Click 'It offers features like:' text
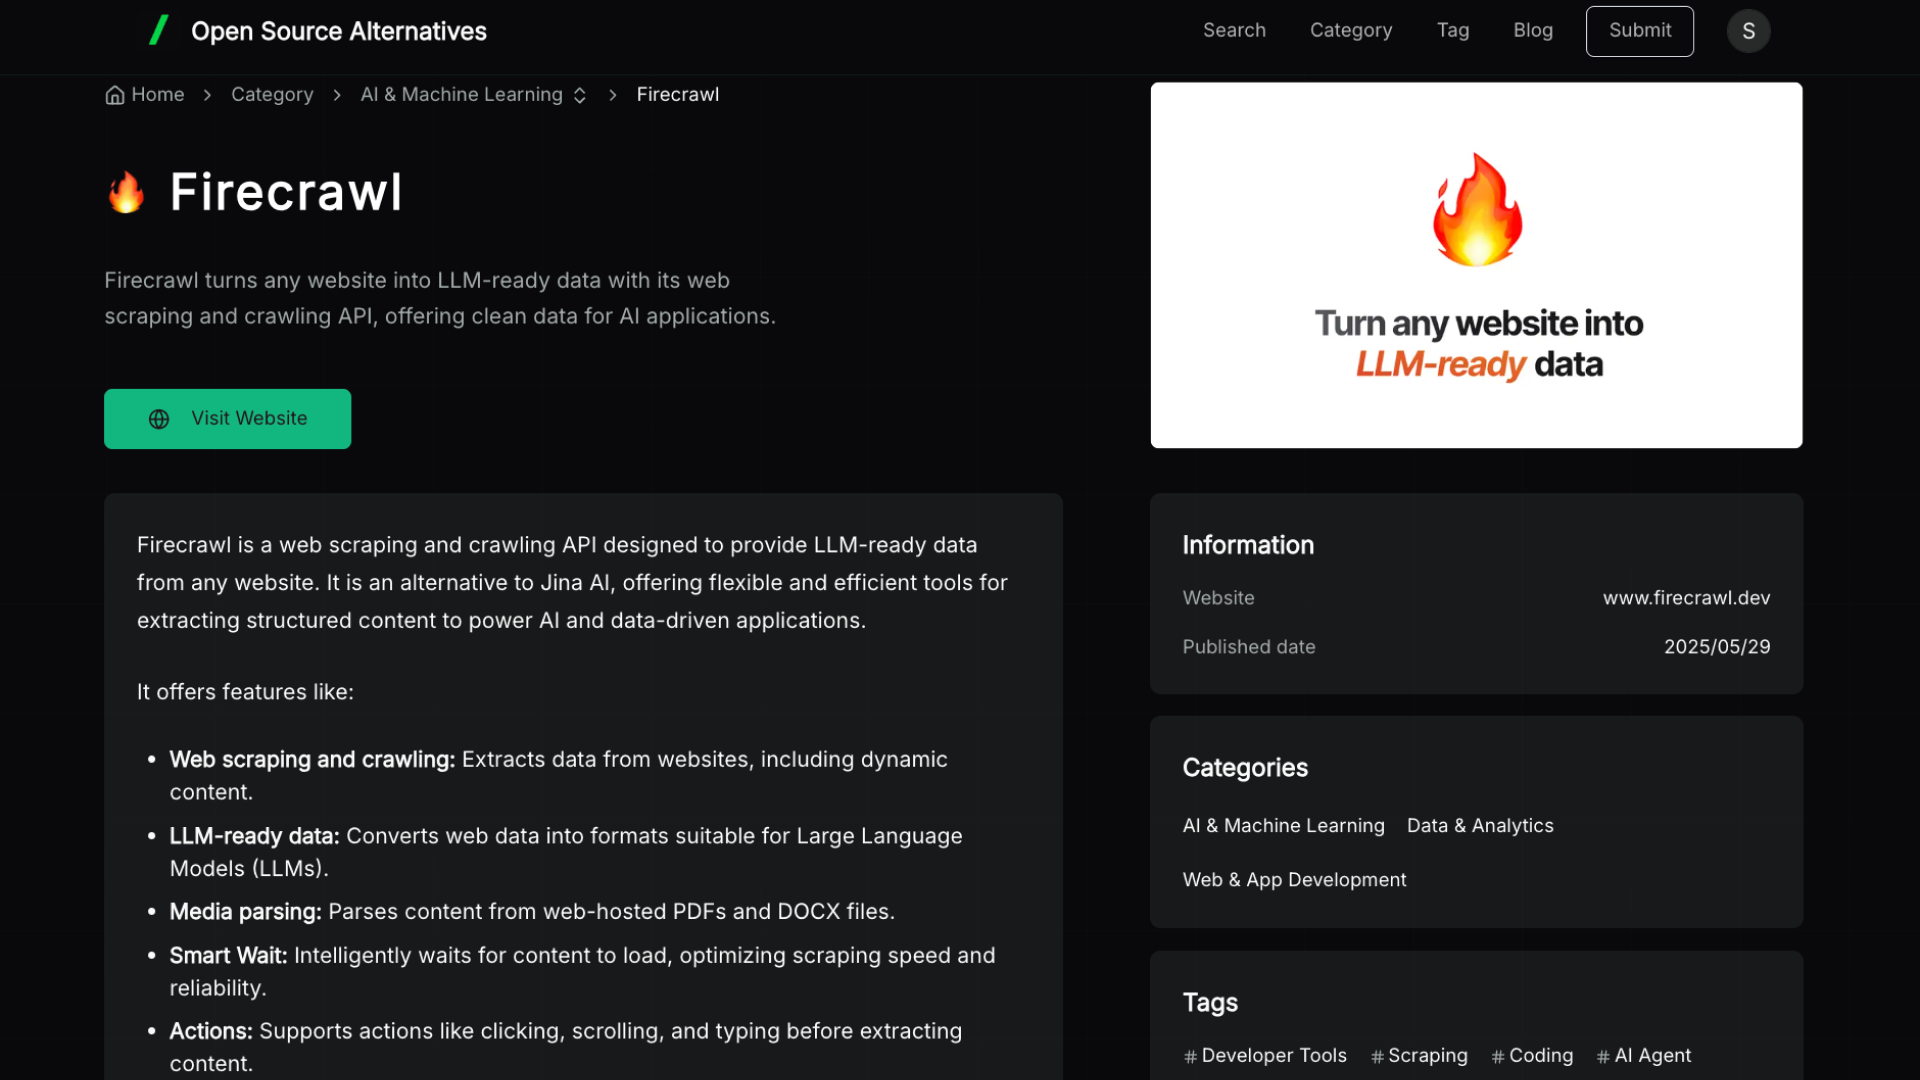 (x=245, y=692)
